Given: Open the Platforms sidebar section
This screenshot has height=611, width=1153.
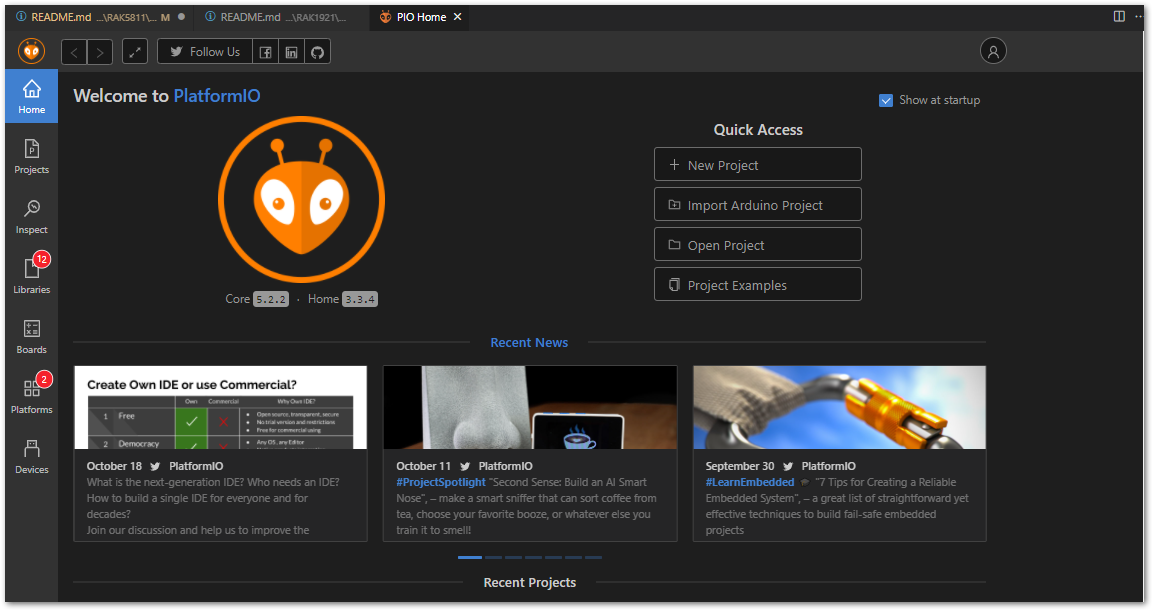Looking at the screenshot, I should [32, 396].
